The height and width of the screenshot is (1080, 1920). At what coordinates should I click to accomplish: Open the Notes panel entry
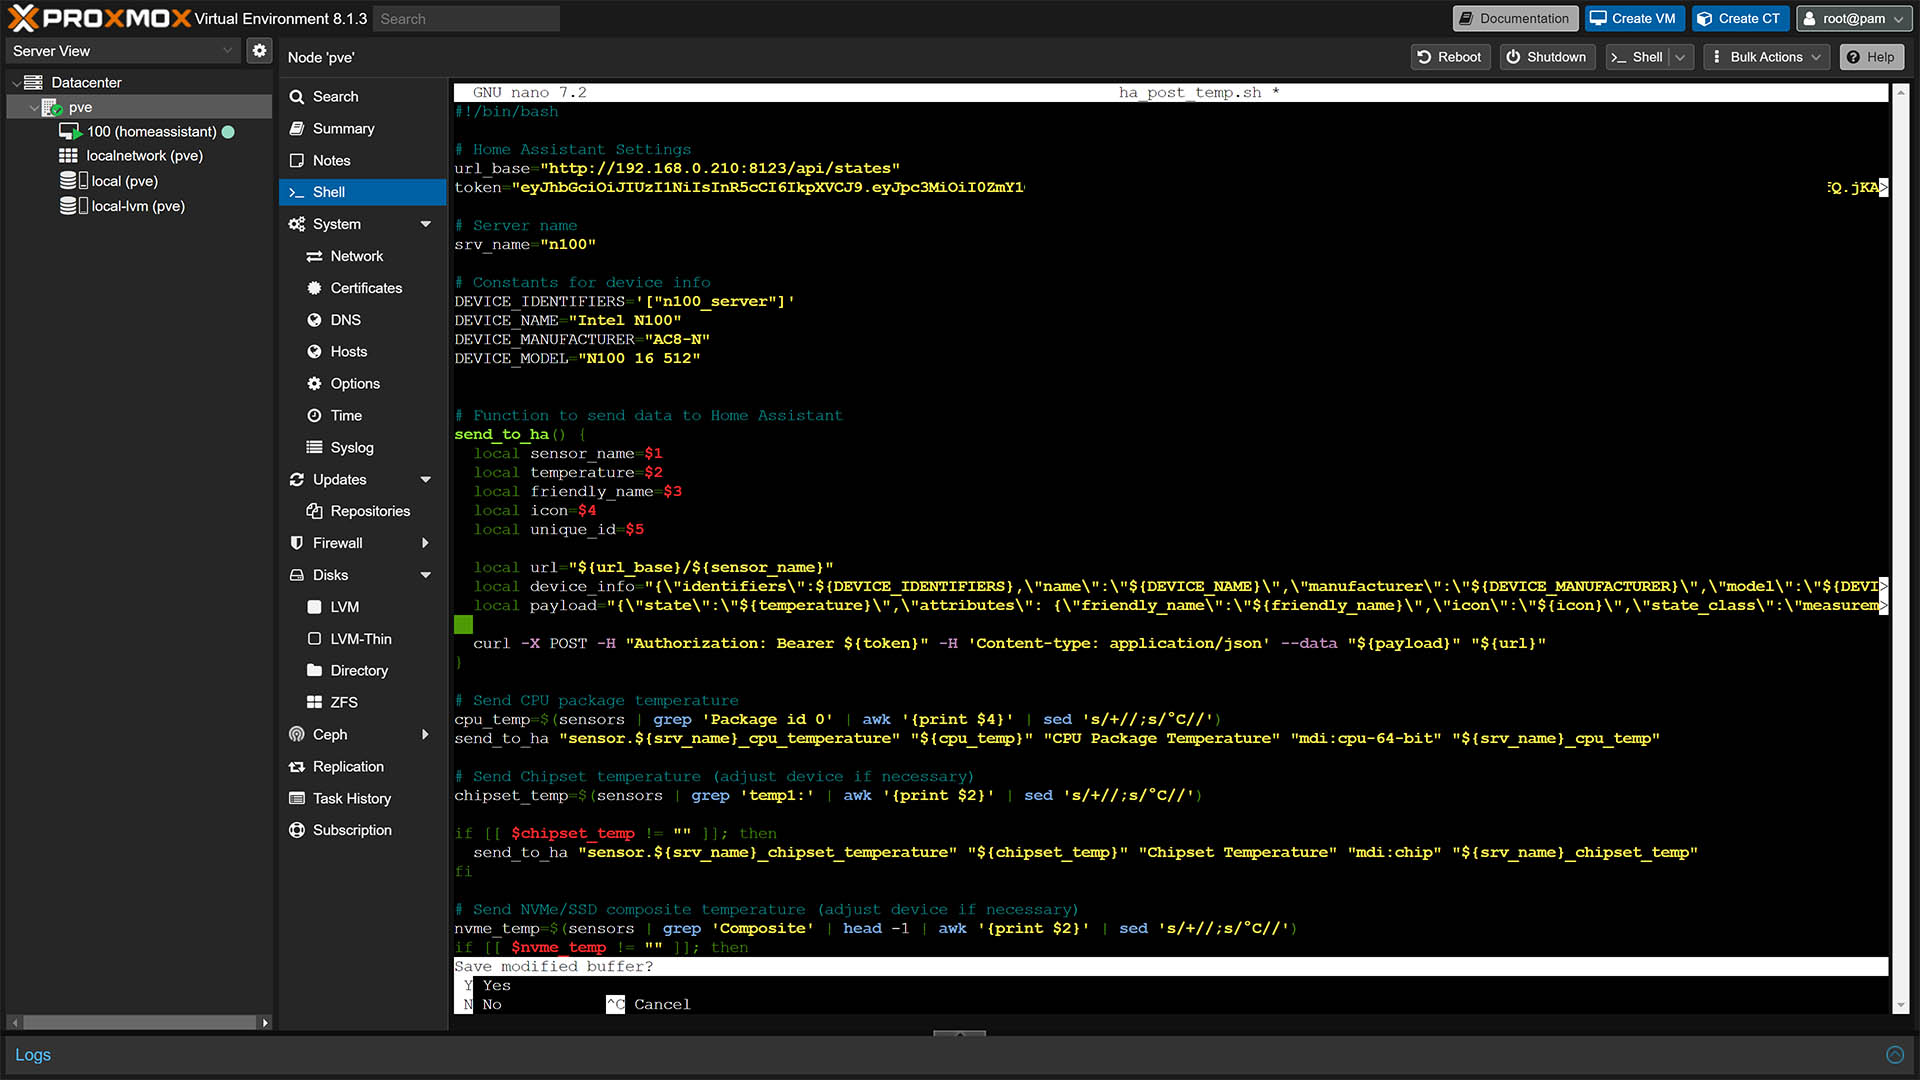click(331, 160)
